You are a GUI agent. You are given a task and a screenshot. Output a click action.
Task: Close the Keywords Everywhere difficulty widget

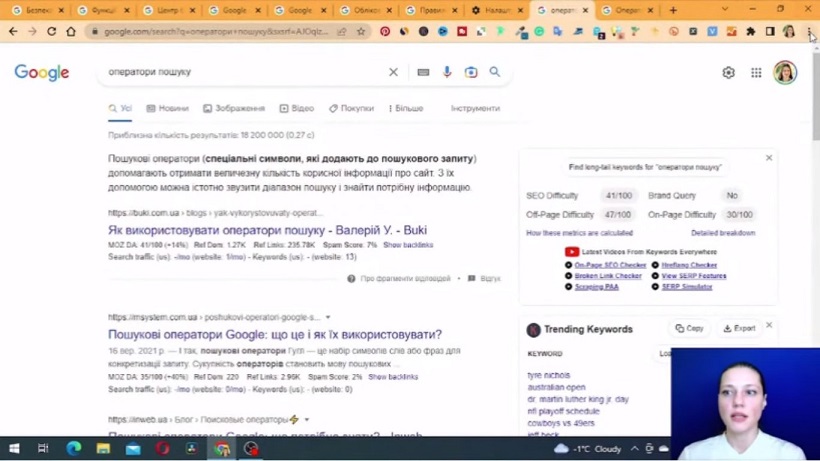[769, 158]
